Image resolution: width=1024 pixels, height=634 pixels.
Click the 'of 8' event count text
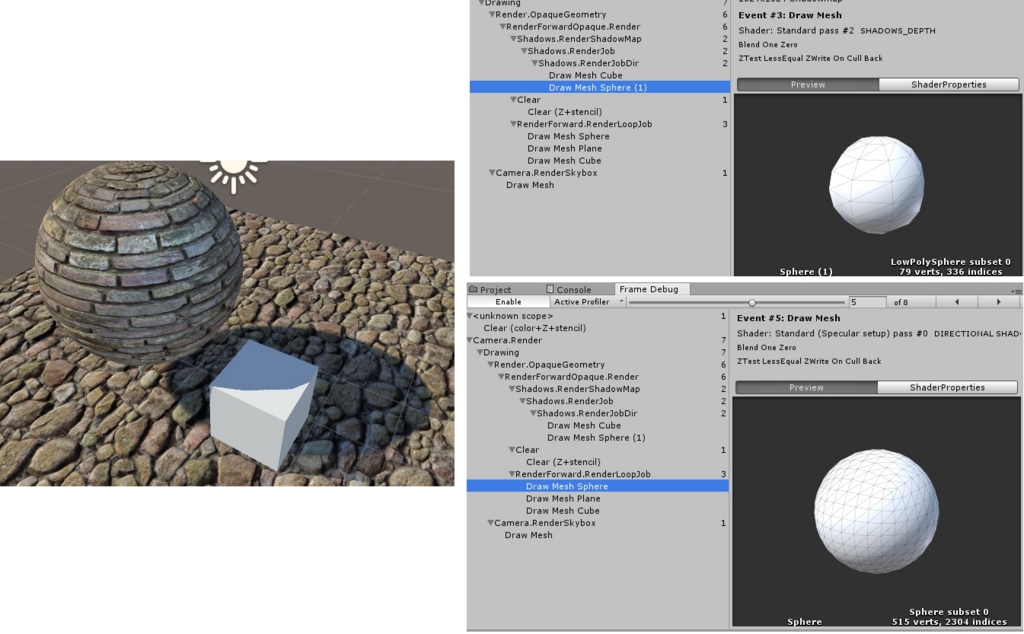pos(901,302)
